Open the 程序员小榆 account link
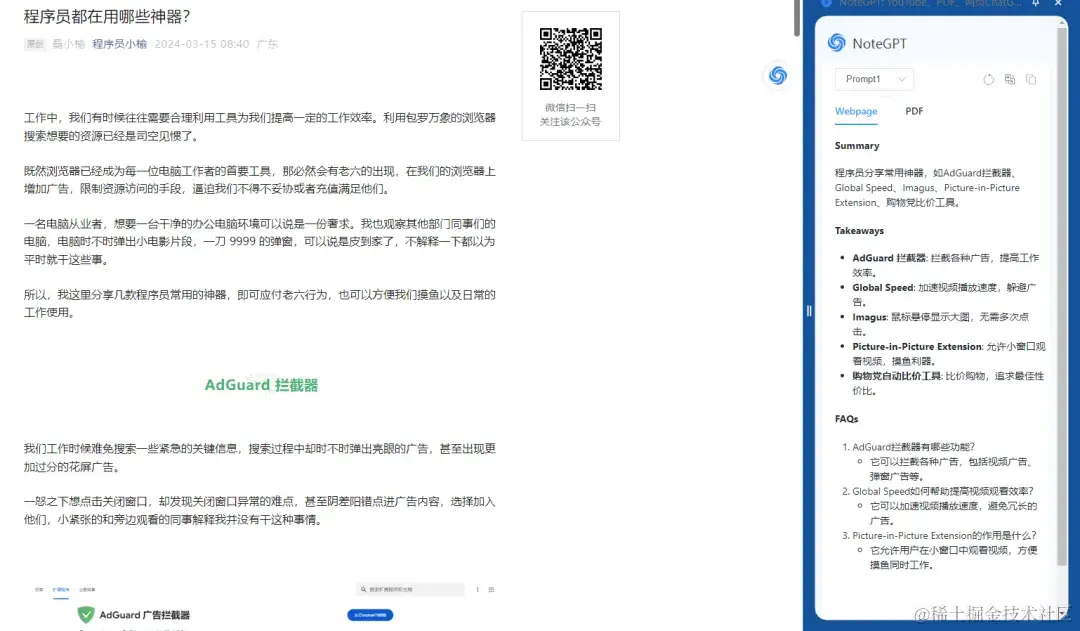Viewport: 1080px width, 631px height. [x=119, y=44]
